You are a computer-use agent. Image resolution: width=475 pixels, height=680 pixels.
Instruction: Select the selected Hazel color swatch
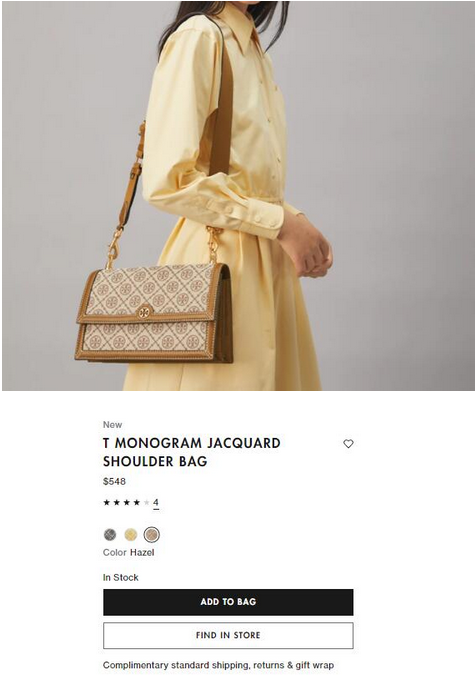pos(152,535)
